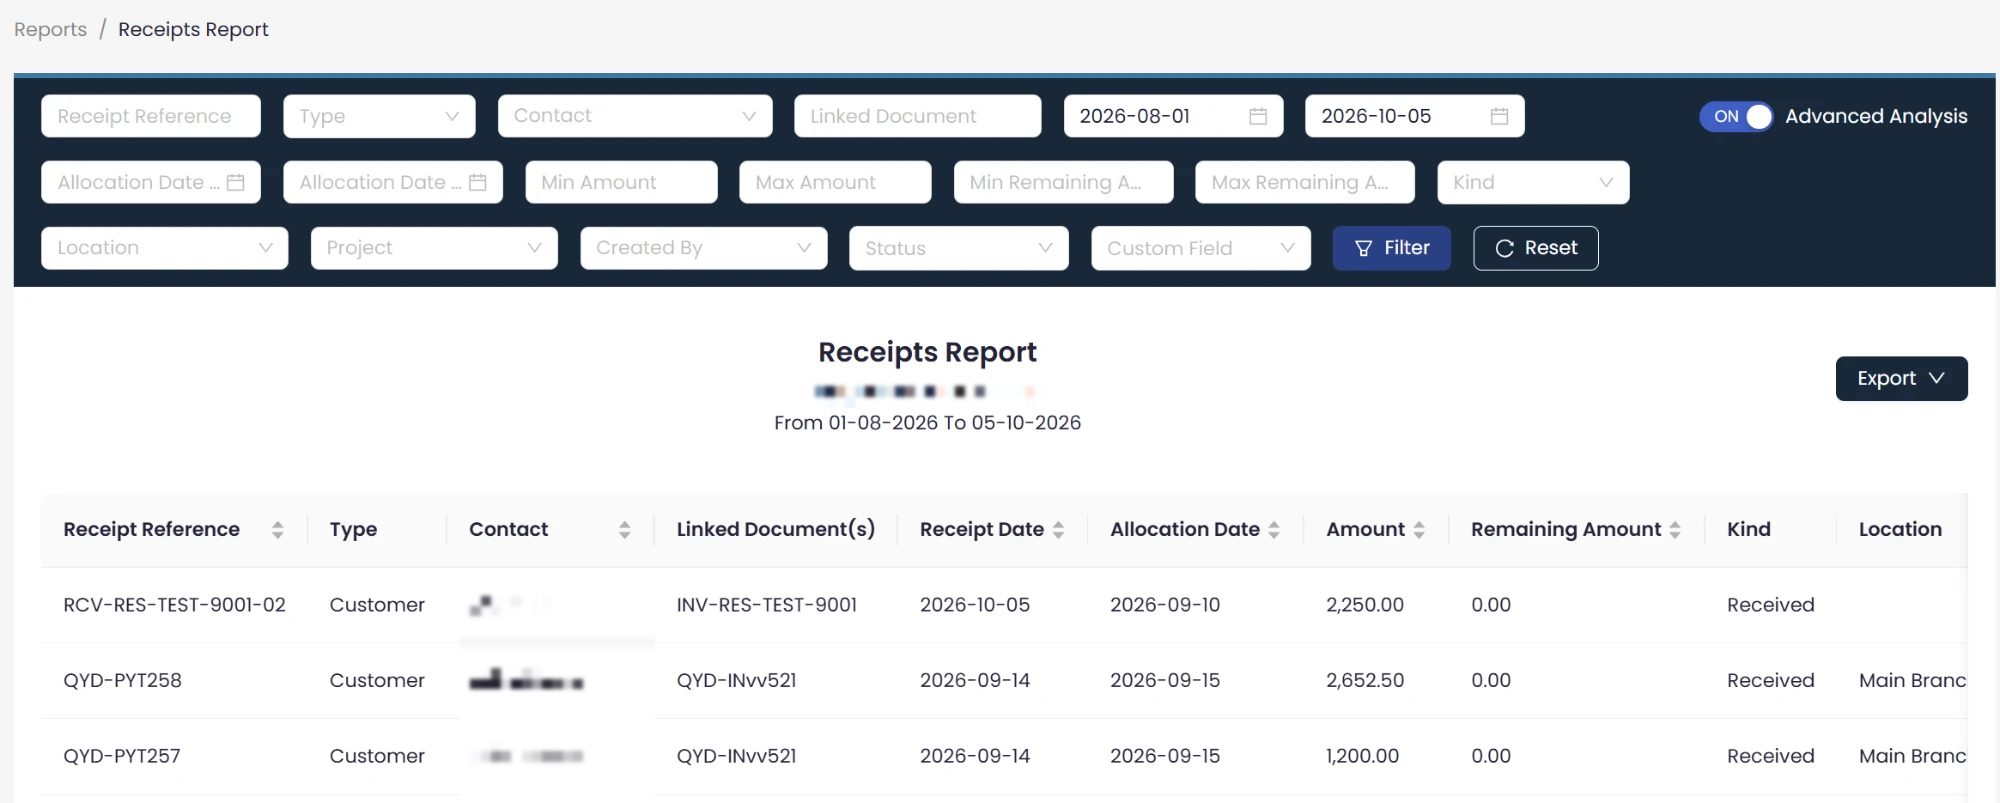This screenshot has height=803, width=2000.
Task: Focus the Receipt Reference input
Action: coord(151,116)
